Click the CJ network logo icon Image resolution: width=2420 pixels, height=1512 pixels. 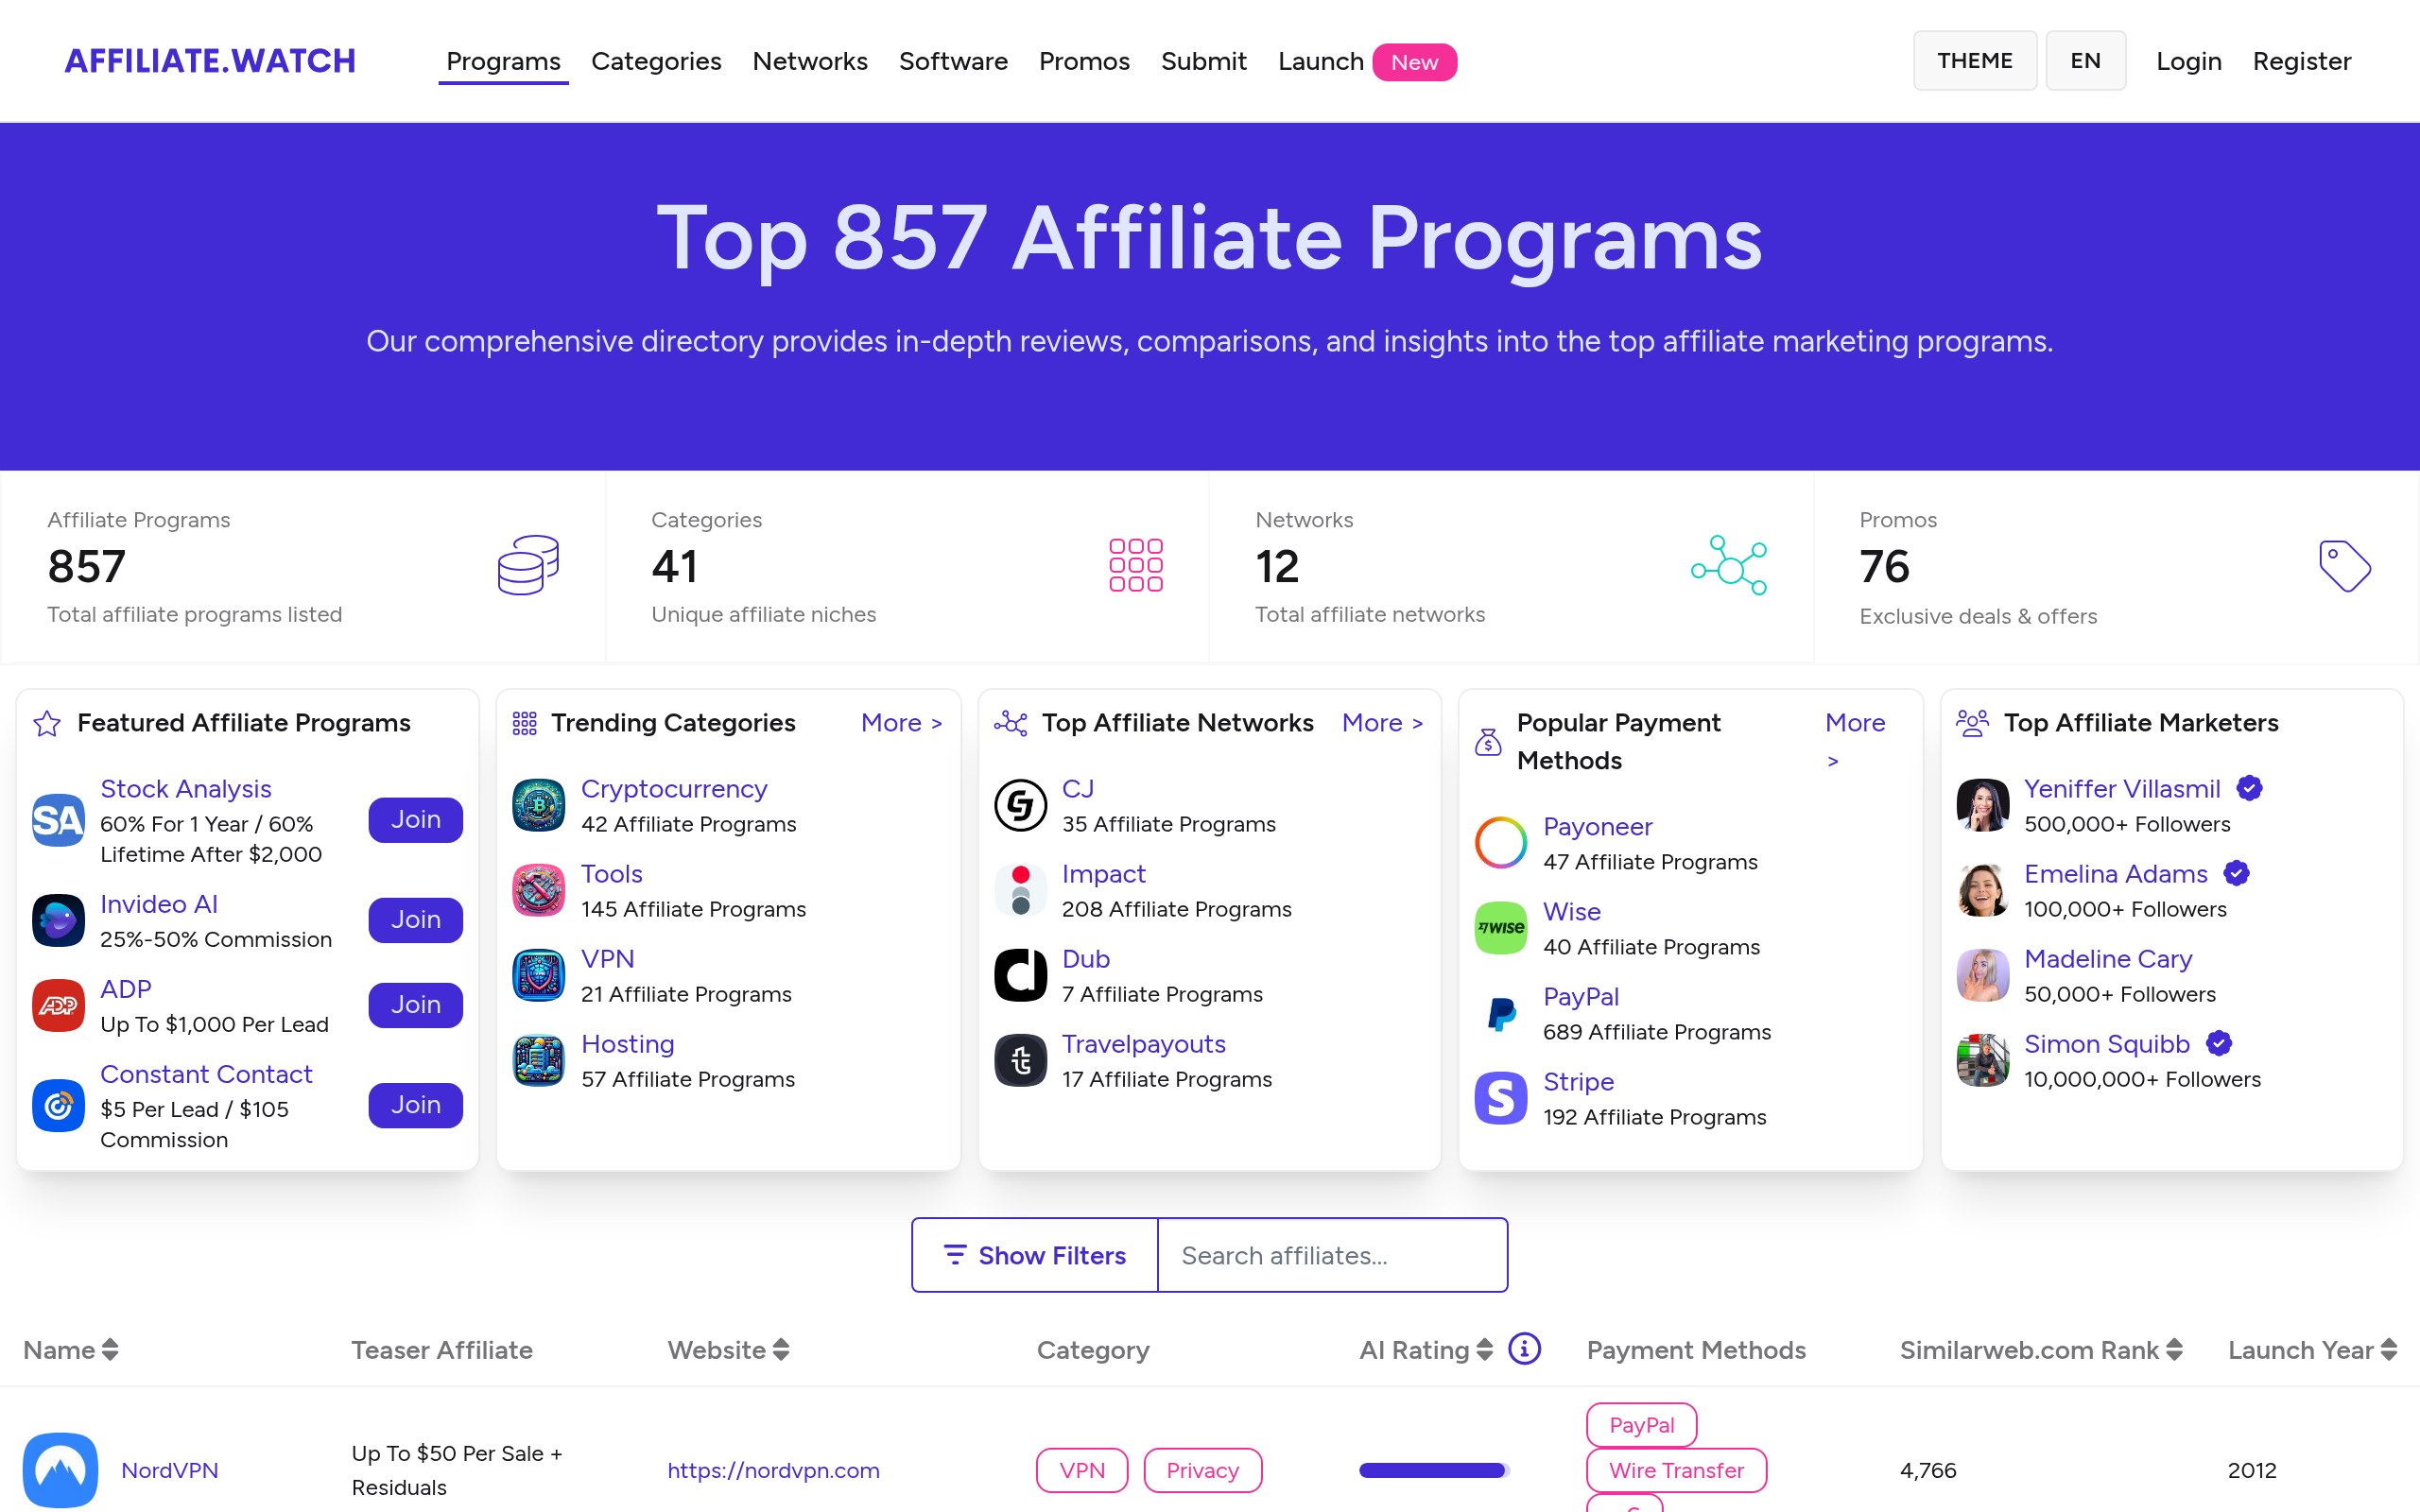[x=1020, y=805]
